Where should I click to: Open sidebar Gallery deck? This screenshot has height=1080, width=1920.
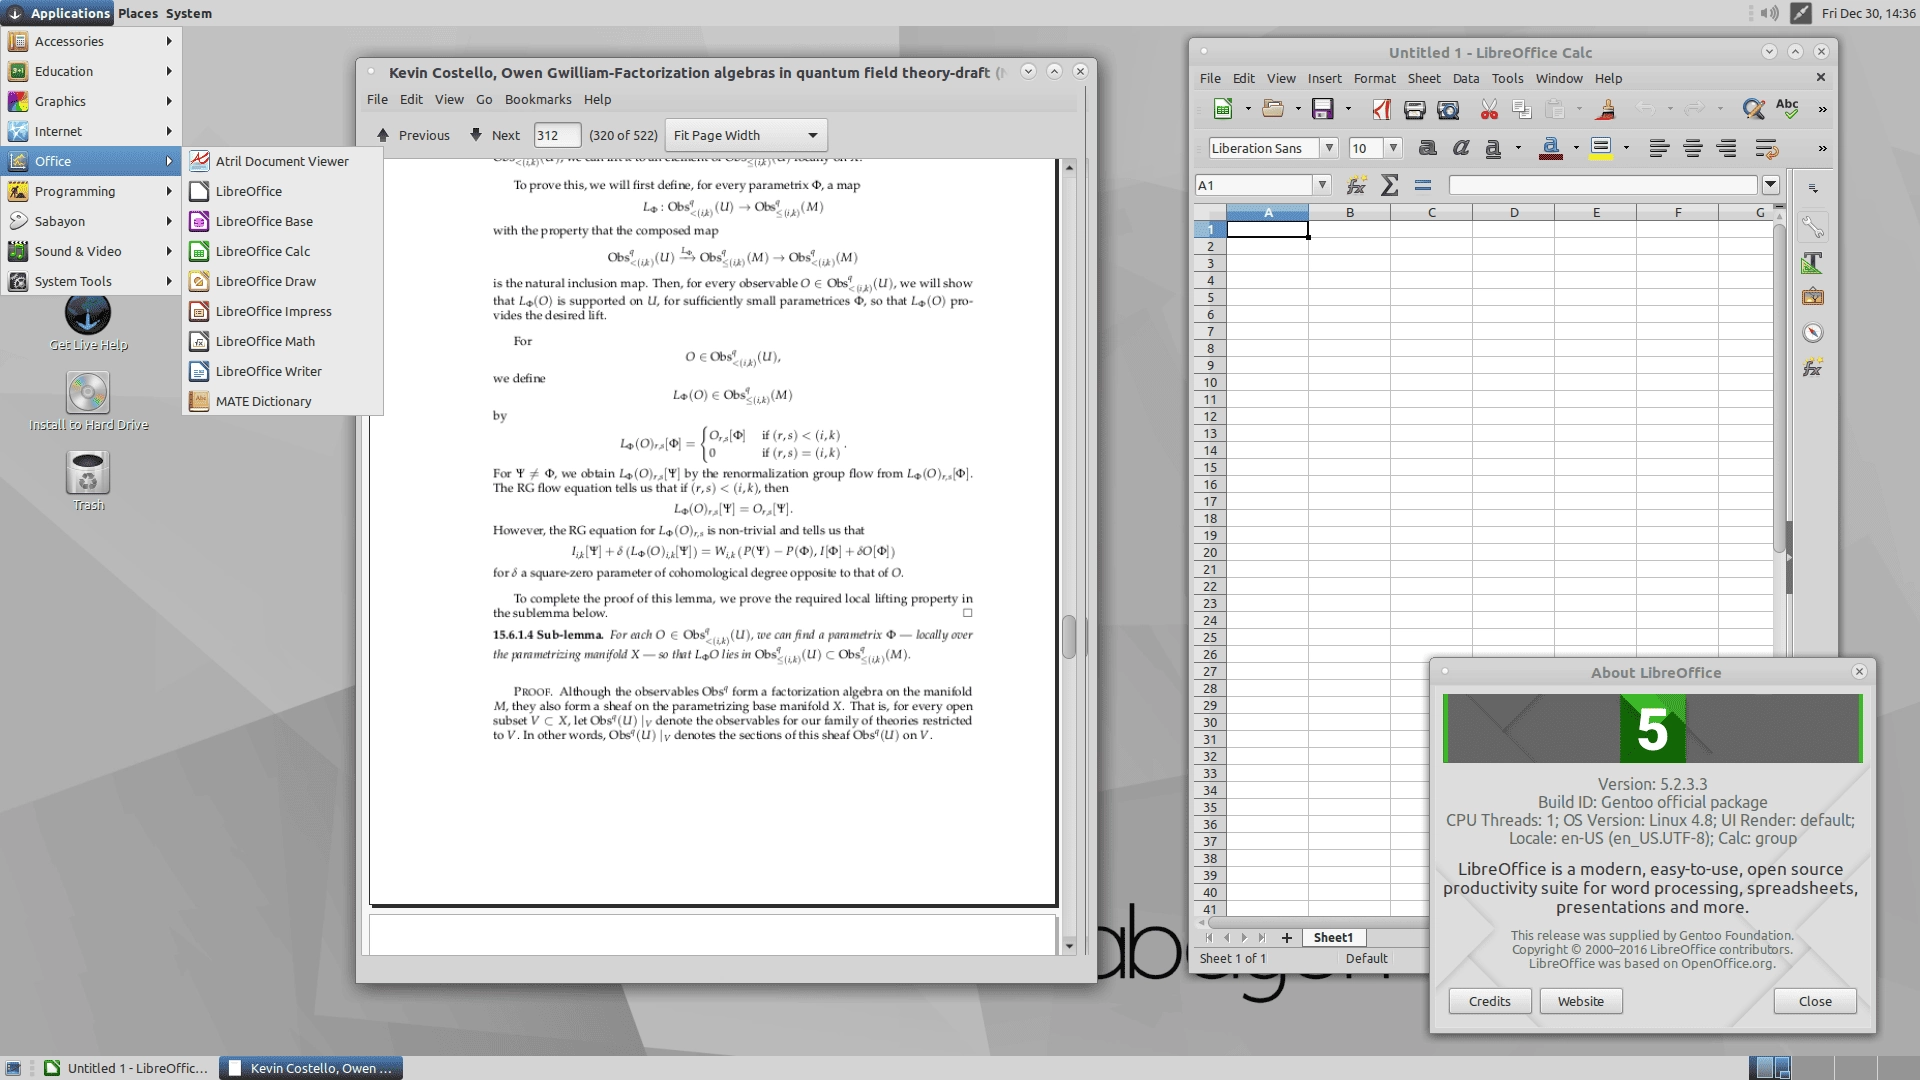point(1813,298)
